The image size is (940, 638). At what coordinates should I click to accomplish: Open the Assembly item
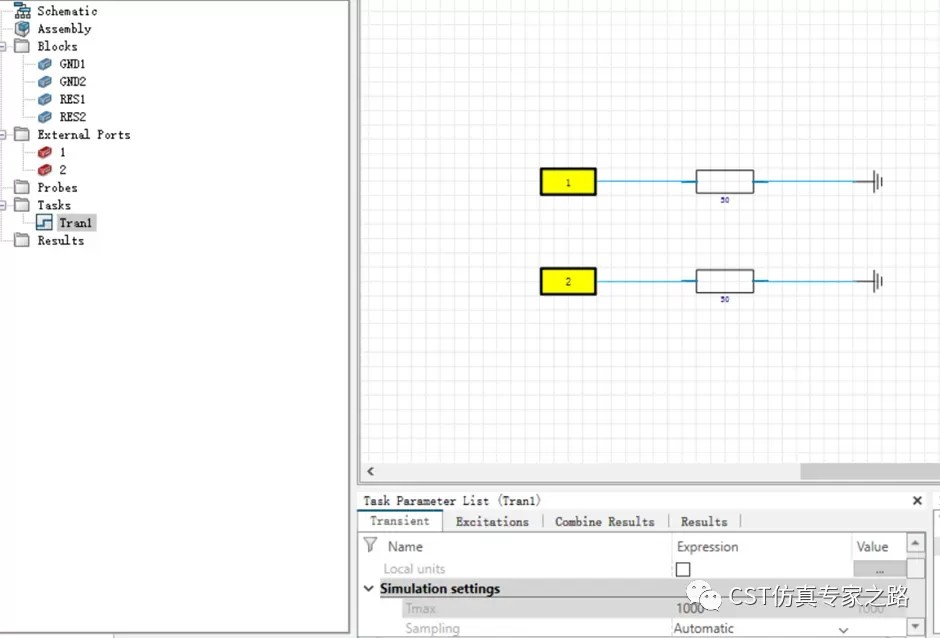pos(22,28)
